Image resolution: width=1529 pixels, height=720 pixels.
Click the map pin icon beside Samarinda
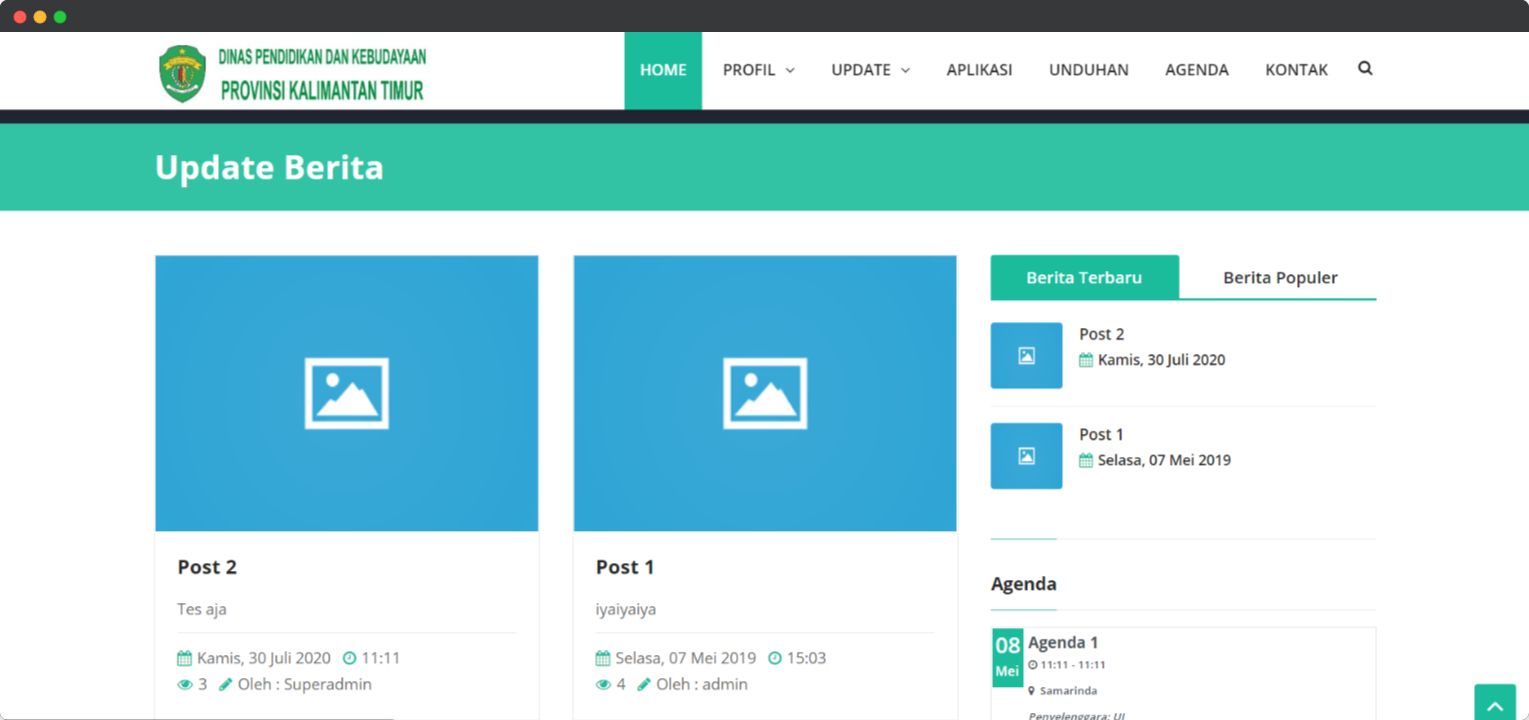click(1032, 691)
